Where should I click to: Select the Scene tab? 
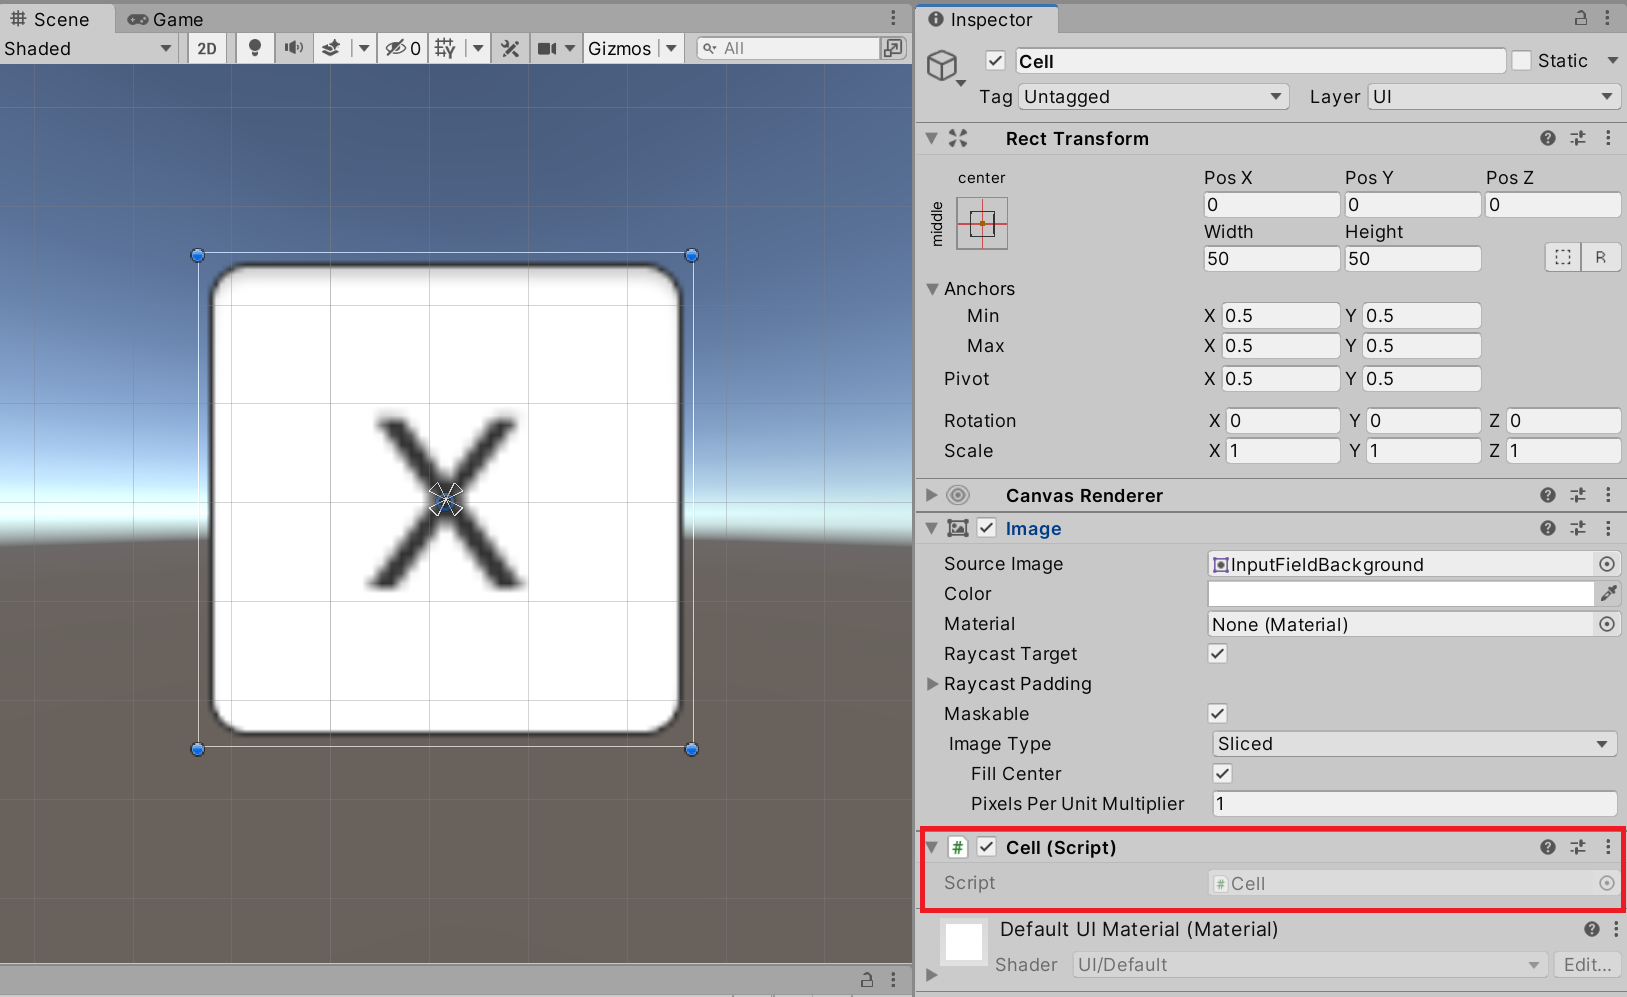coord(50,19)
